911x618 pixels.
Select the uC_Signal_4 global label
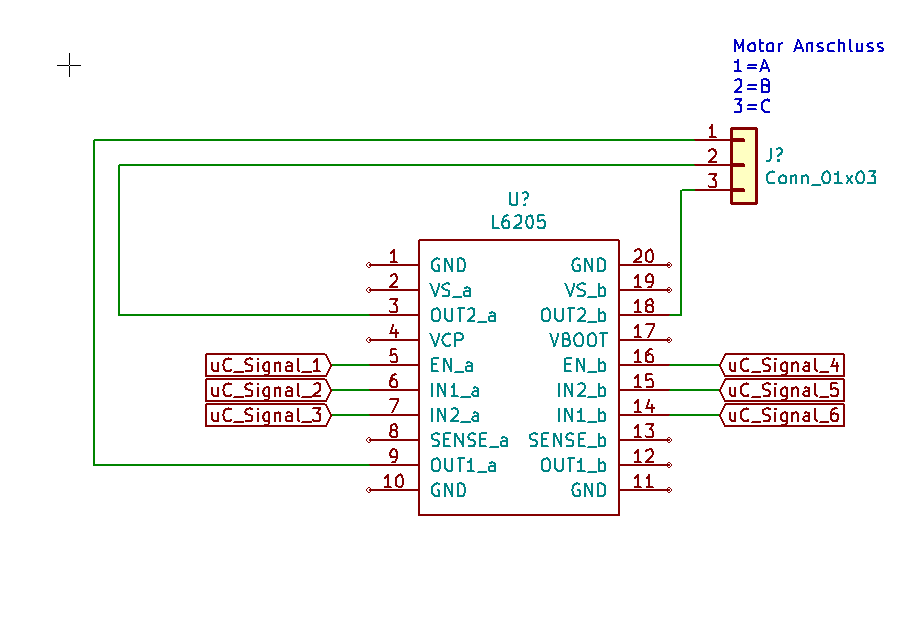782,365
